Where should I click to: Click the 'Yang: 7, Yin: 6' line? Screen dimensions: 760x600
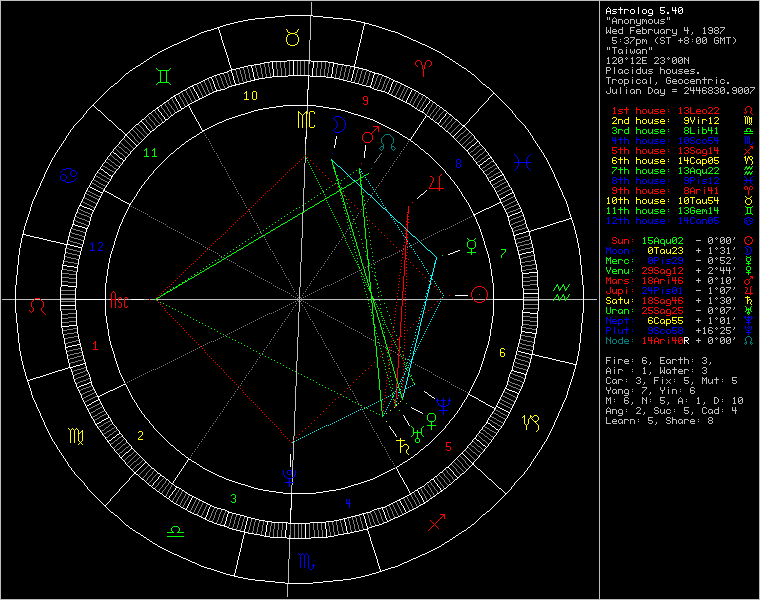[x=650, y=391]
